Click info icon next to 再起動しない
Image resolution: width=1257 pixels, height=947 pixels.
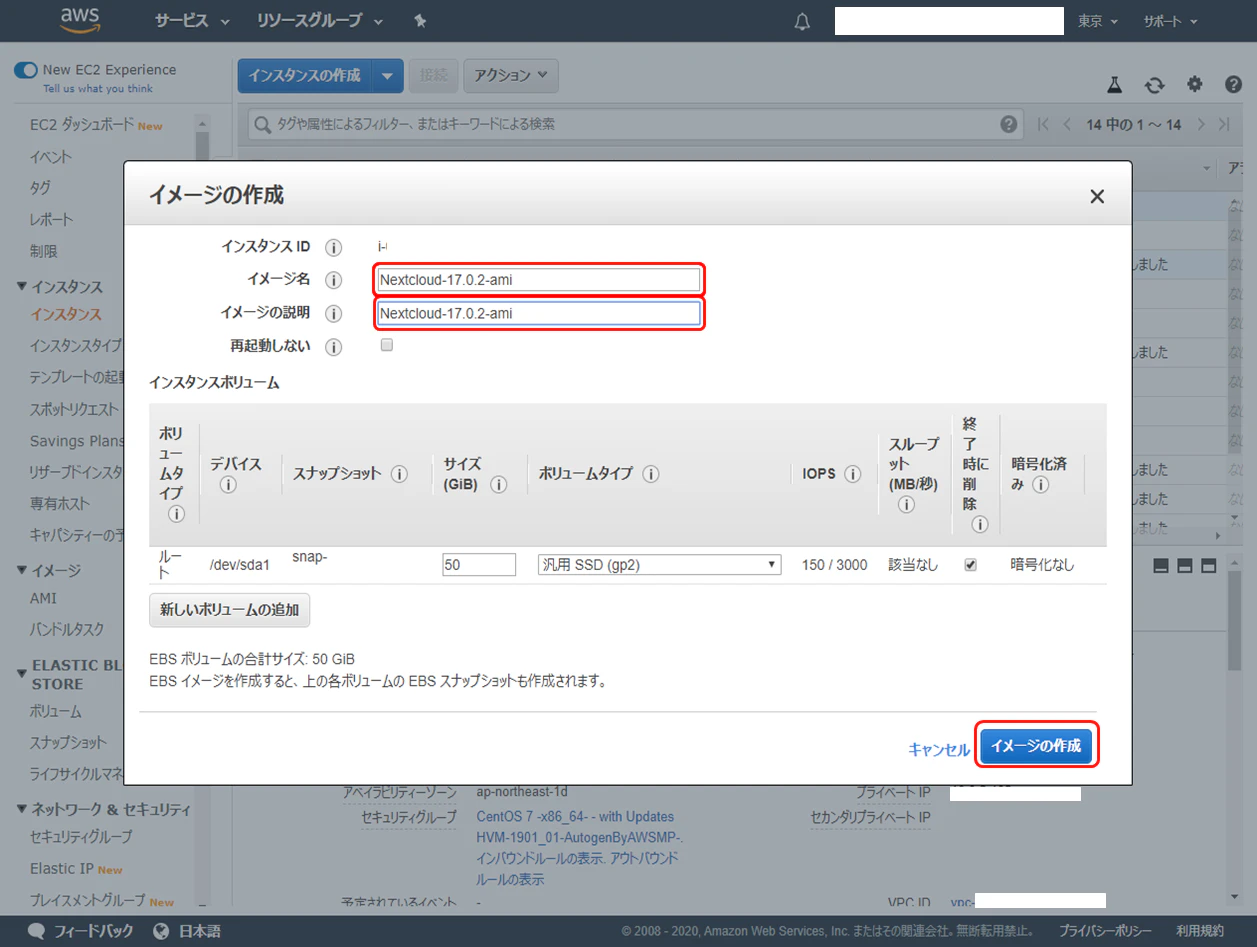[x=334, y=347]
